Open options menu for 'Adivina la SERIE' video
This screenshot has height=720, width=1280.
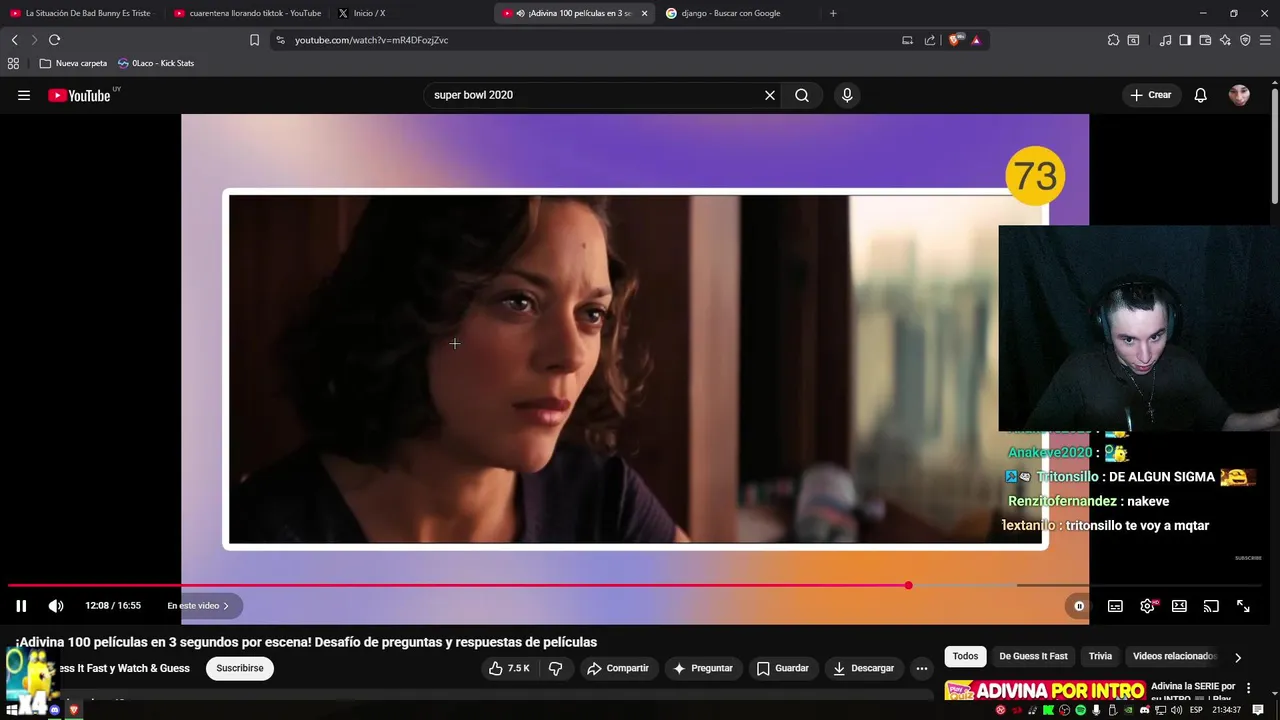tap(1249, 688)
